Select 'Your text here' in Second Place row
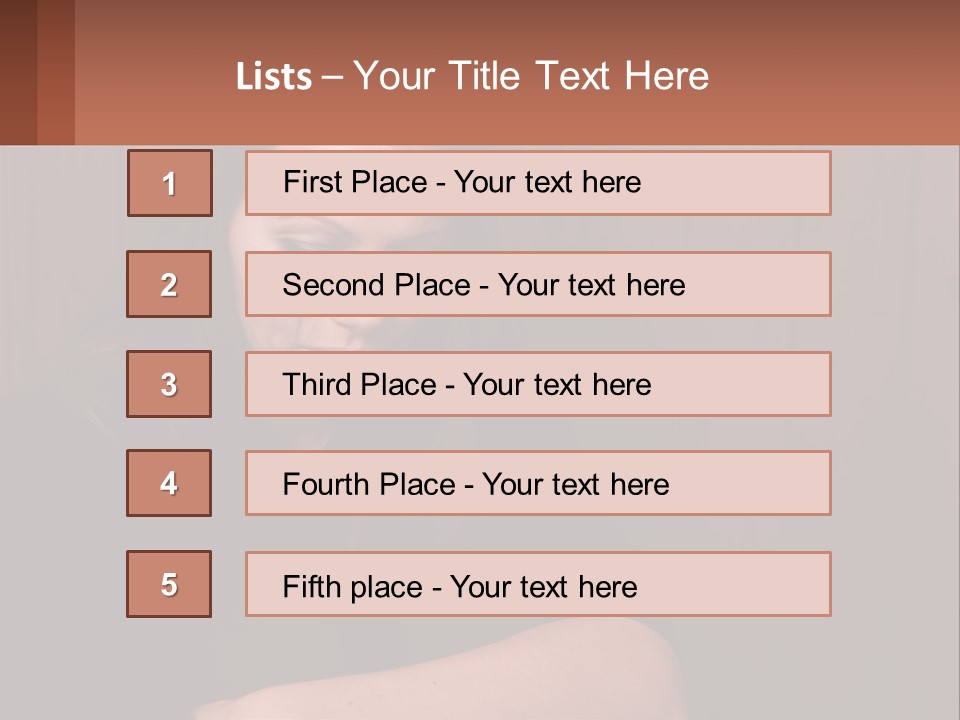Screen dimensions: 960x720 (591, 285)
